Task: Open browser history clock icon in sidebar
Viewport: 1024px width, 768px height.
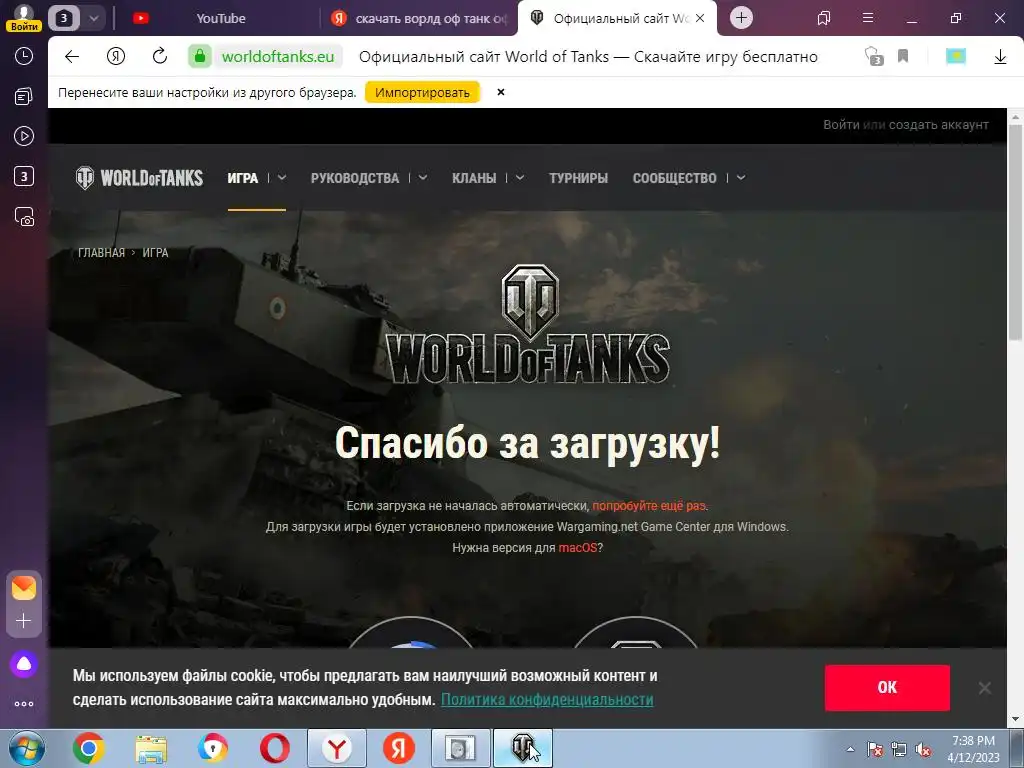Action: pos(24,56)
